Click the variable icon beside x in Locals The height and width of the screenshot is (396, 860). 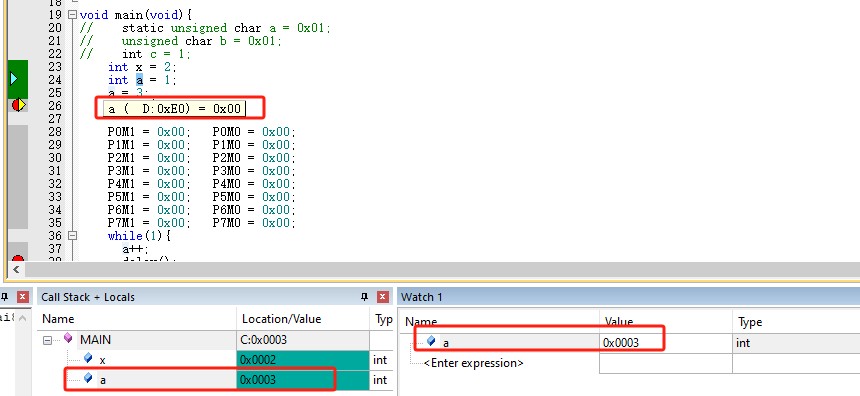coord(88,359)
